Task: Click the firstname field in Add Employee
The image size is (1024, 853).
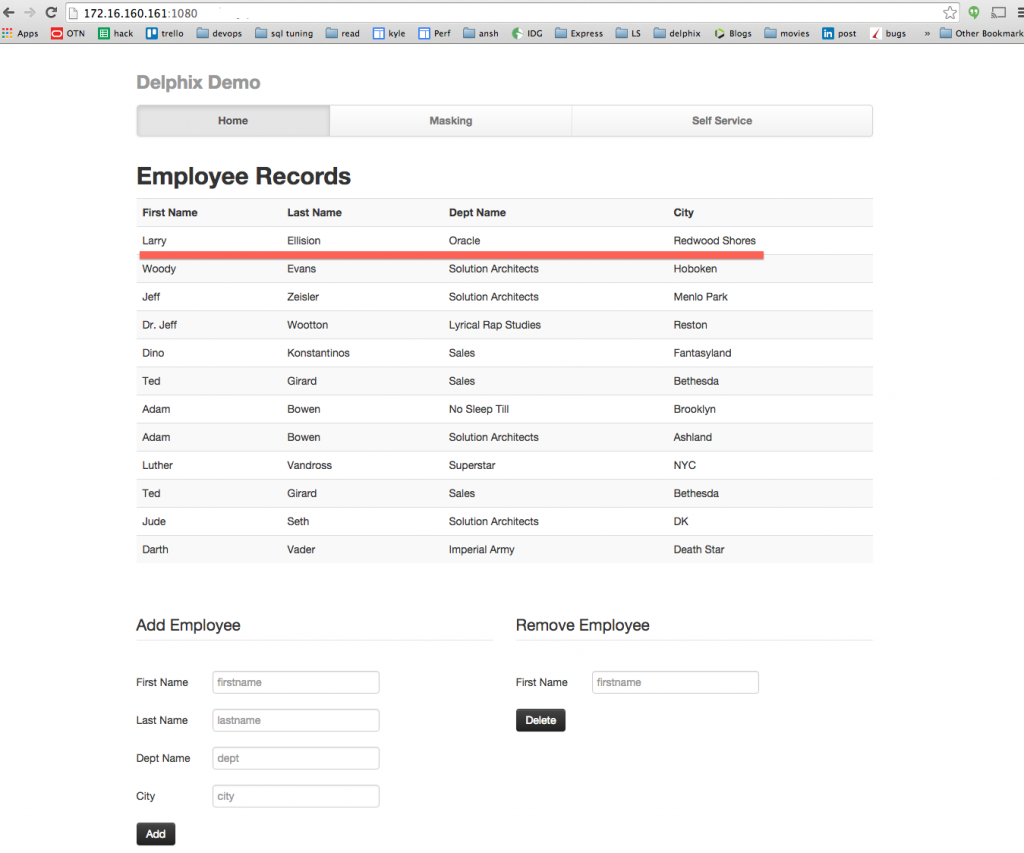Action: pos(295,682)
